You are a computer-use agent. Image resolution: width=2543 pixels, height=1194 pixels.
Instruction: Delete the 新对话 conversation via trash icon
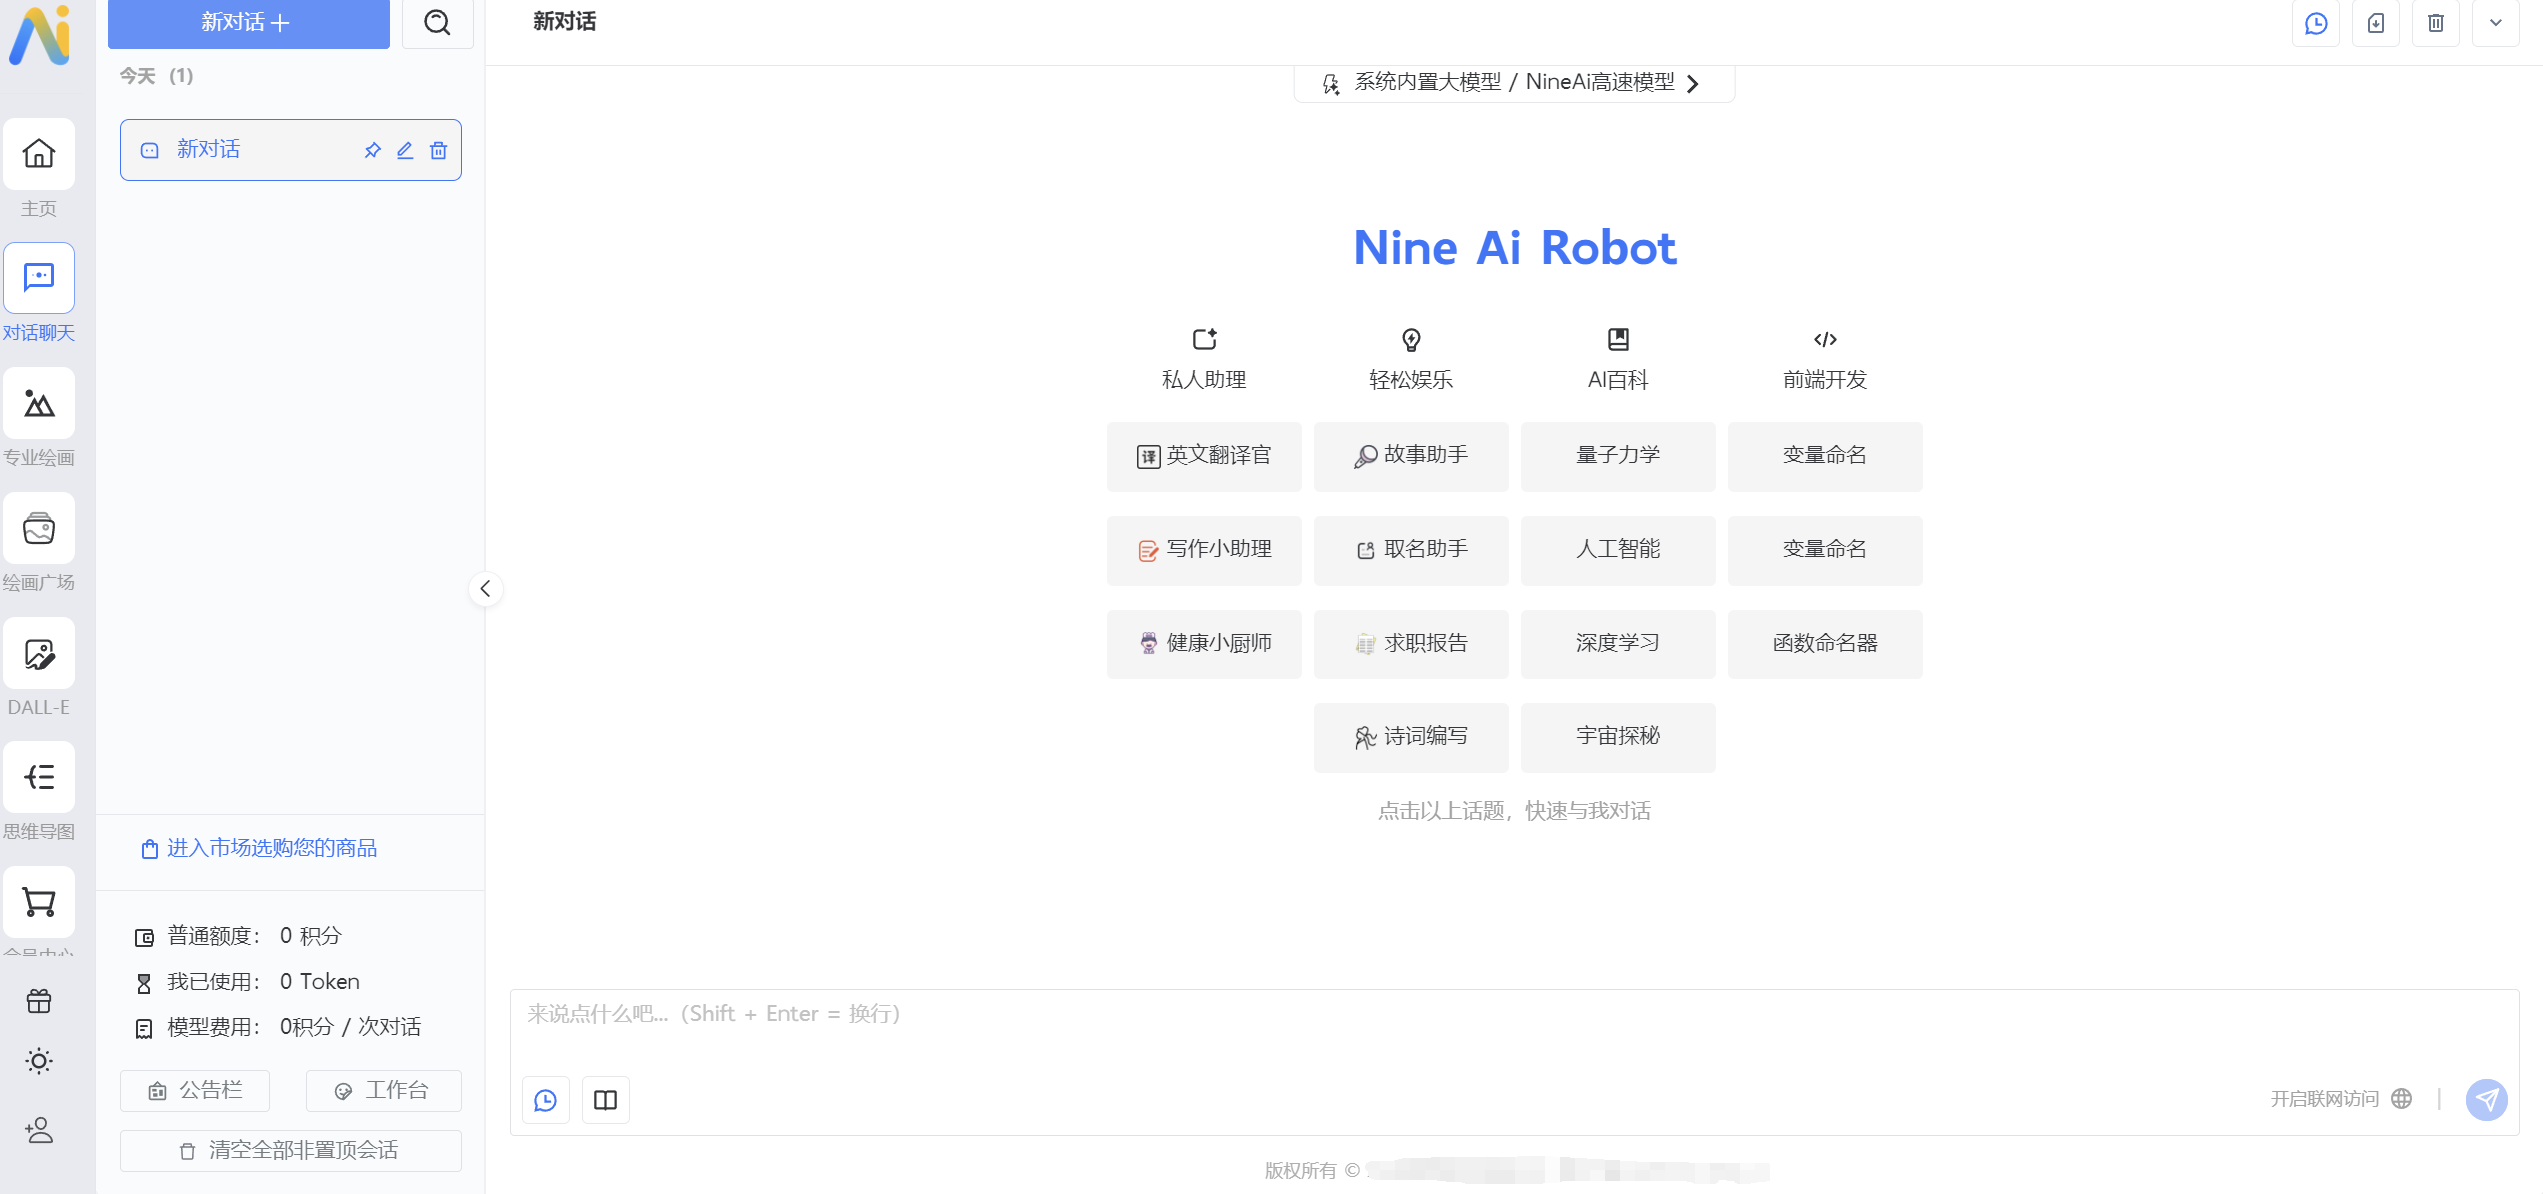[x=438, y=150]
